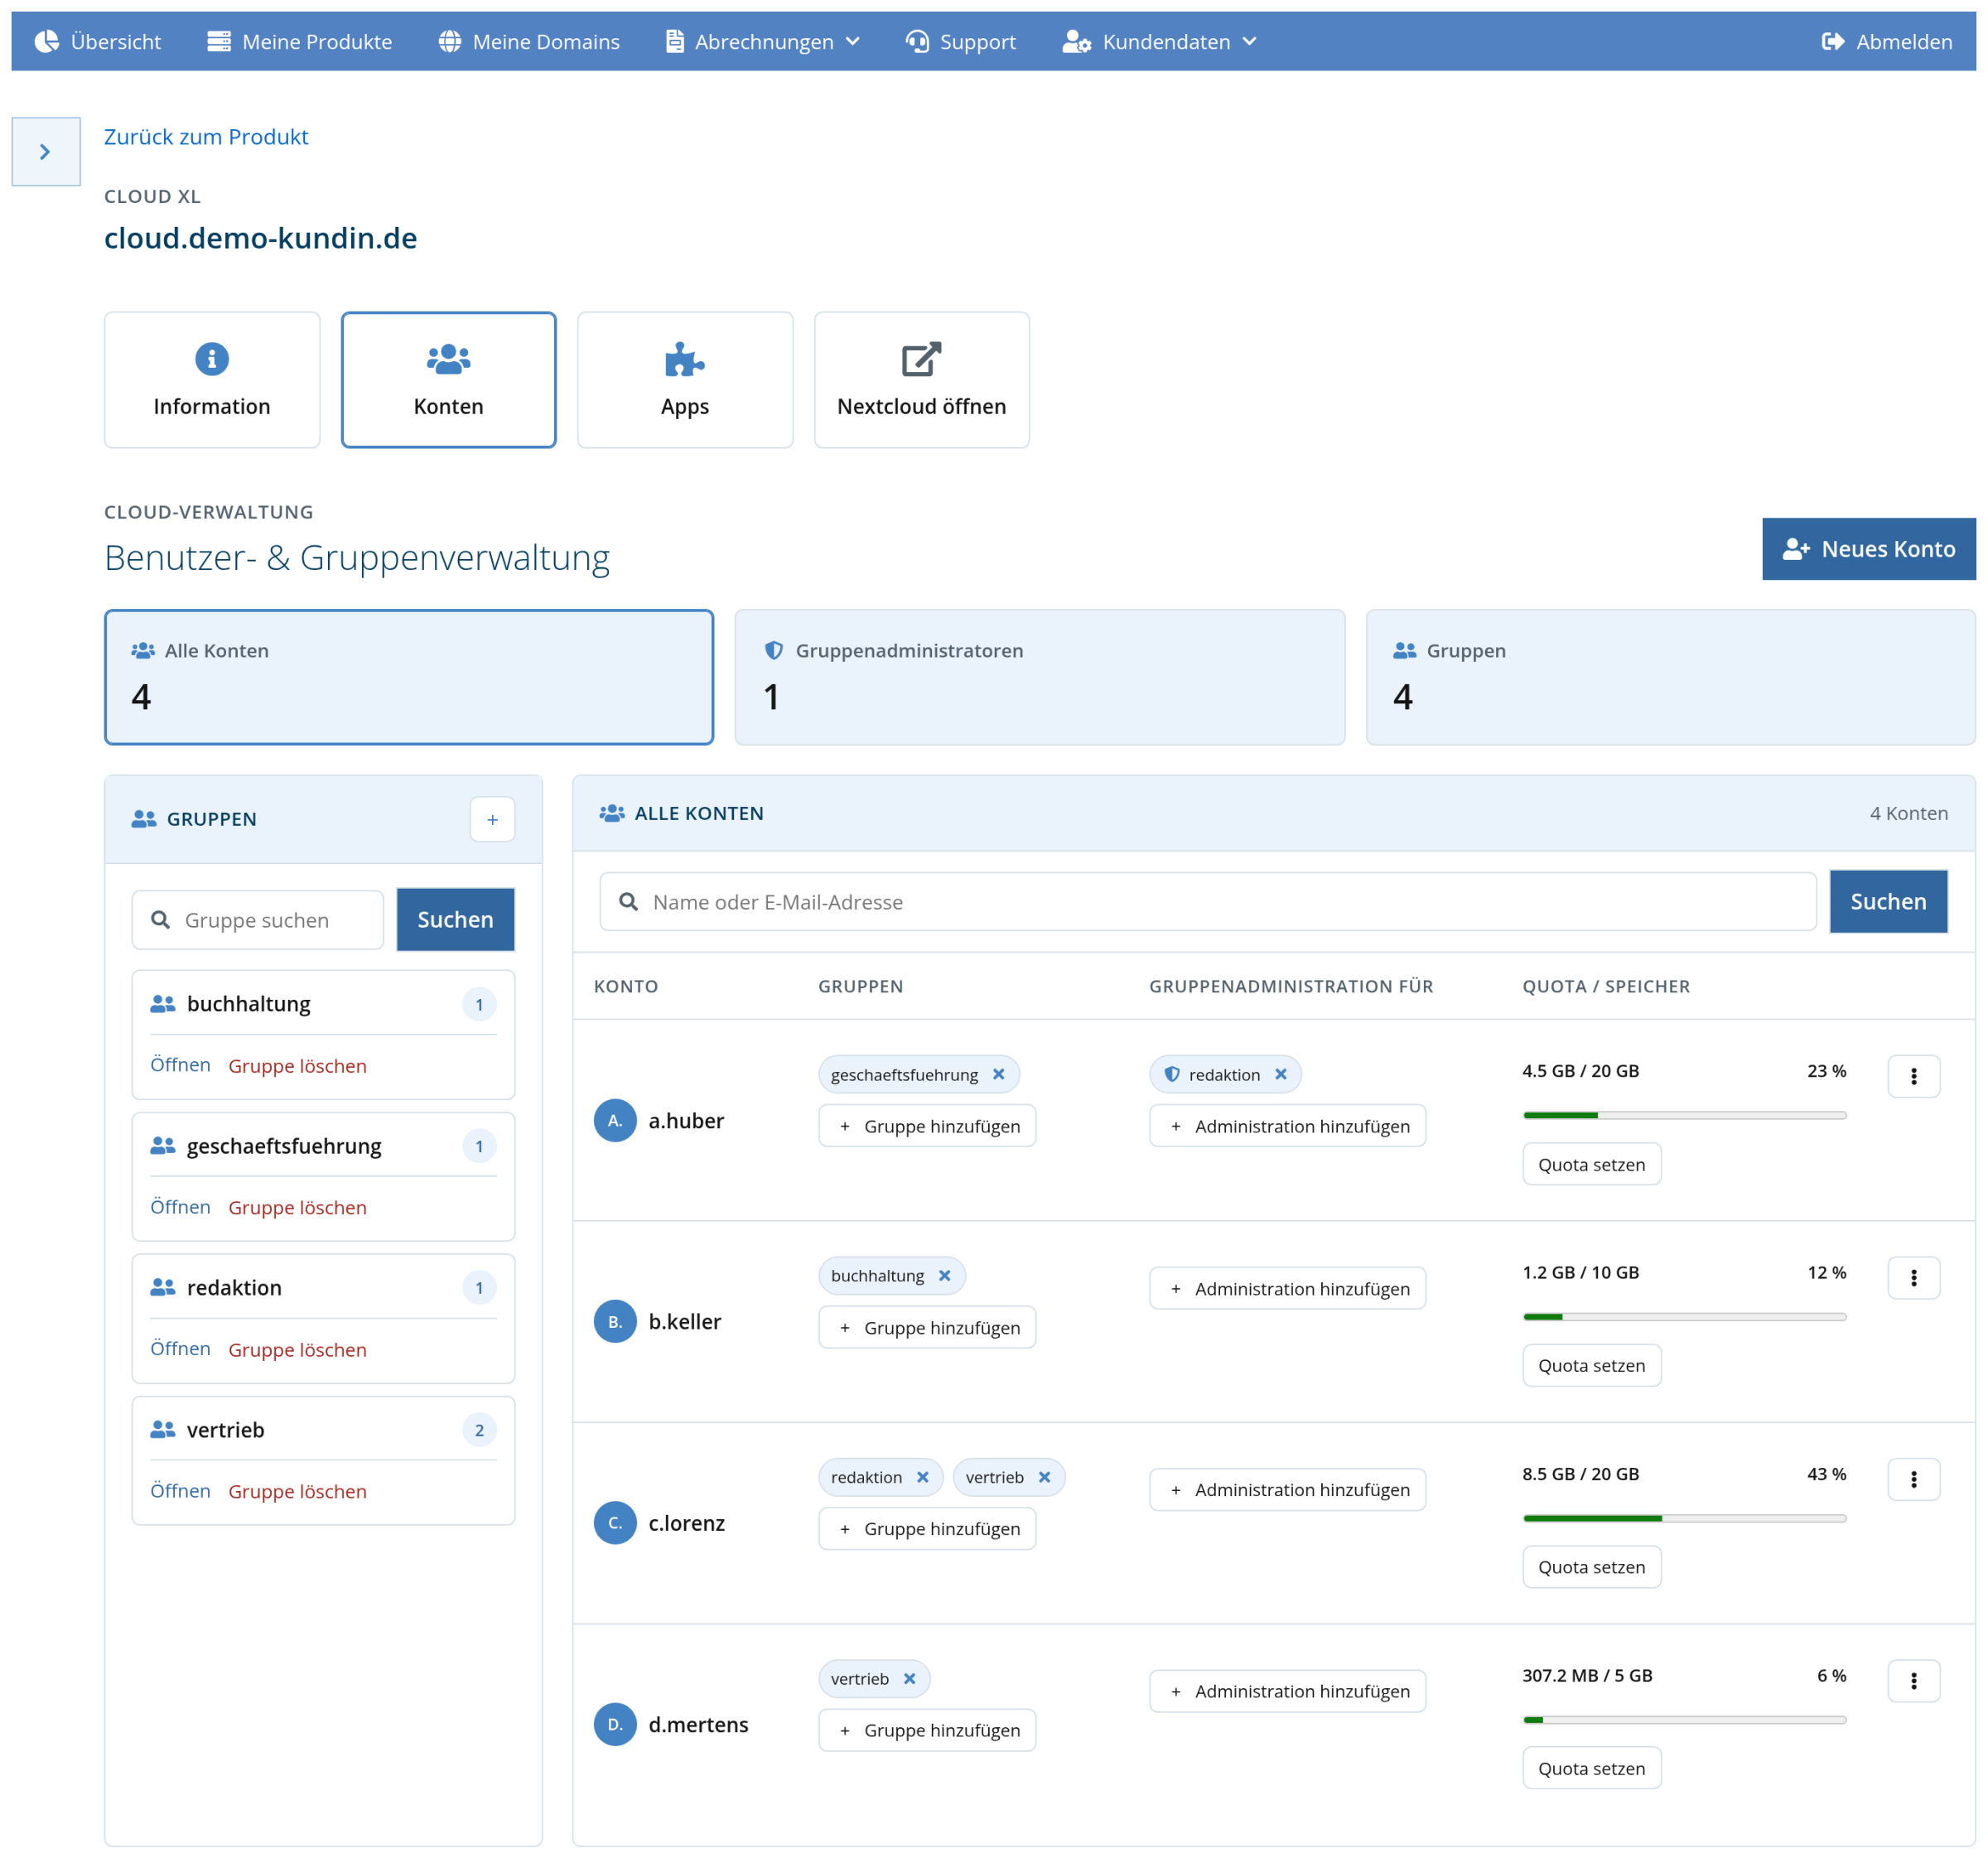Go to Übersicht in the top navigation

pos(98,41)
